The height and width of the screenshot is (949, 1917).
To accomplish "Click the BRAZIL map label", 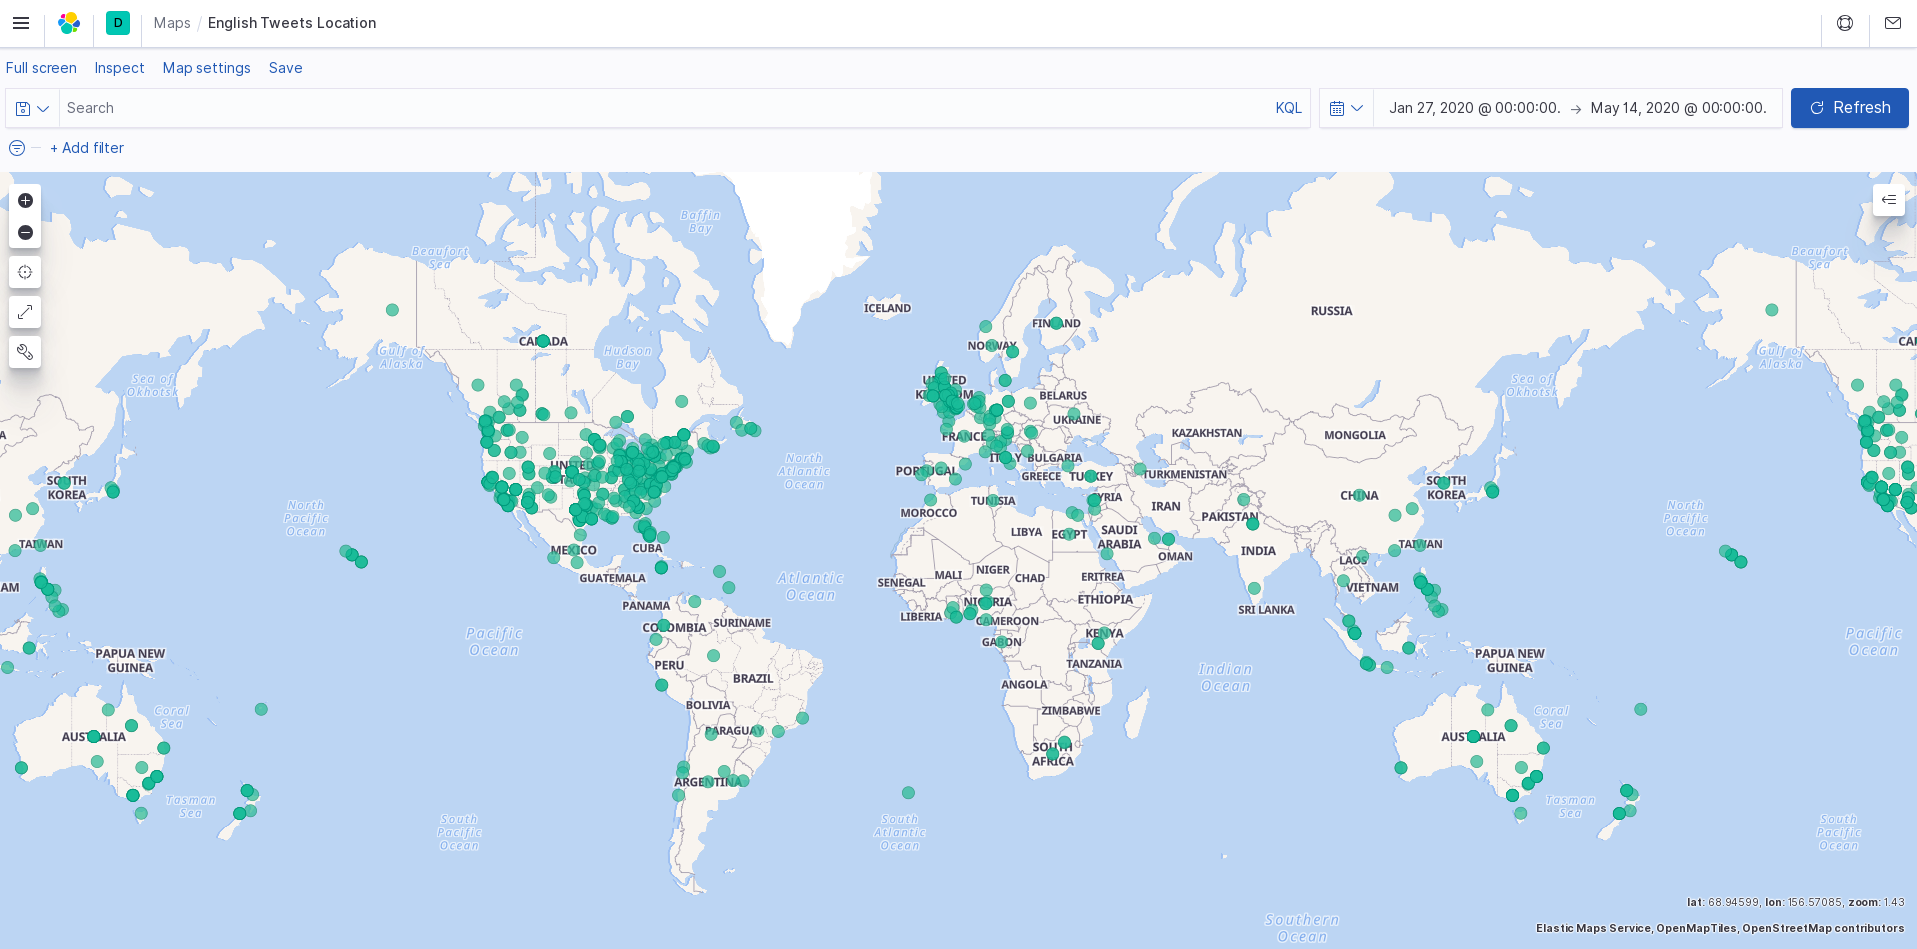I will point(753,679).
